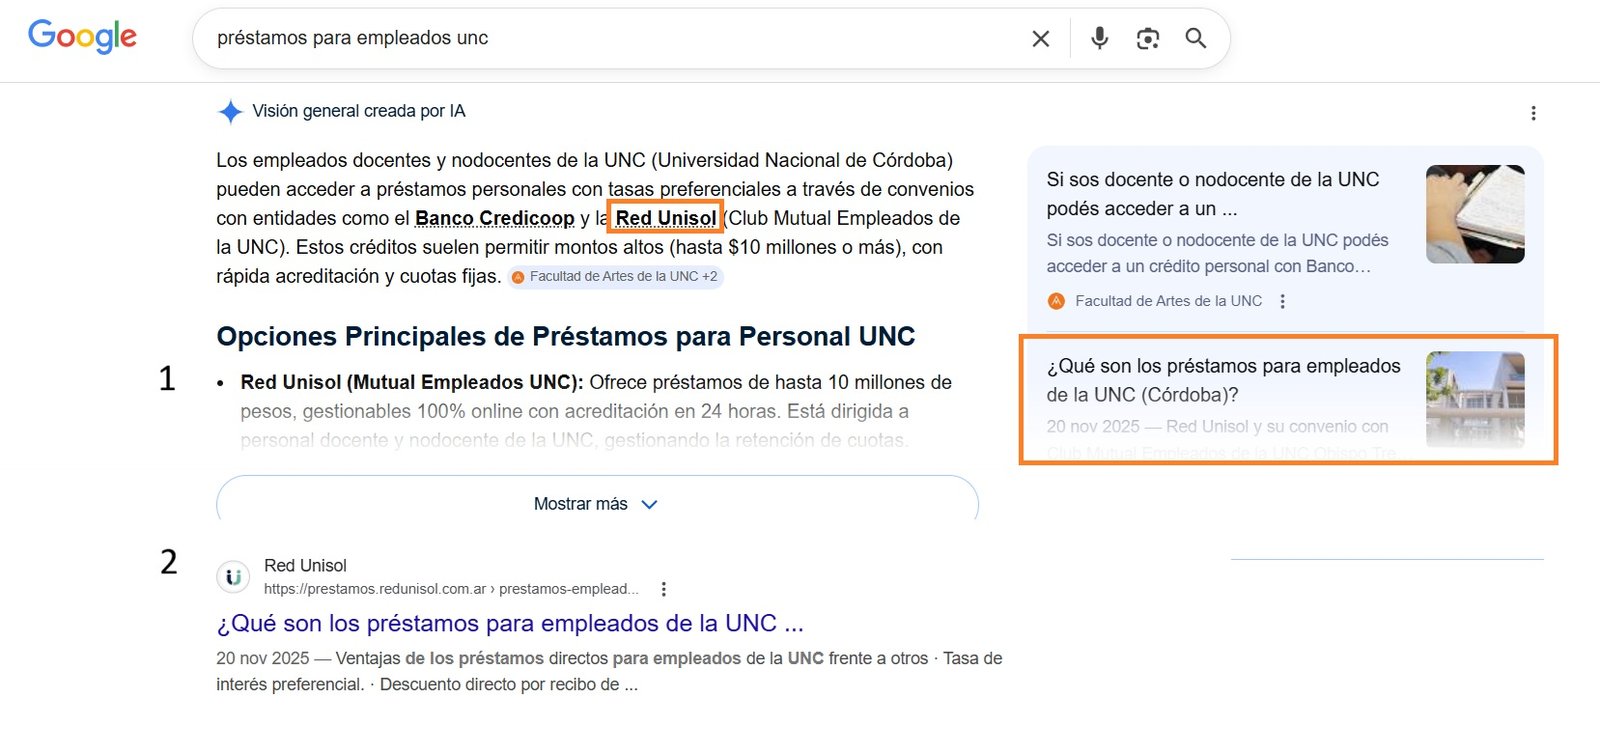Open sidebar card about préstamos de la UNC (Córdoba)

click(1222, 381)
